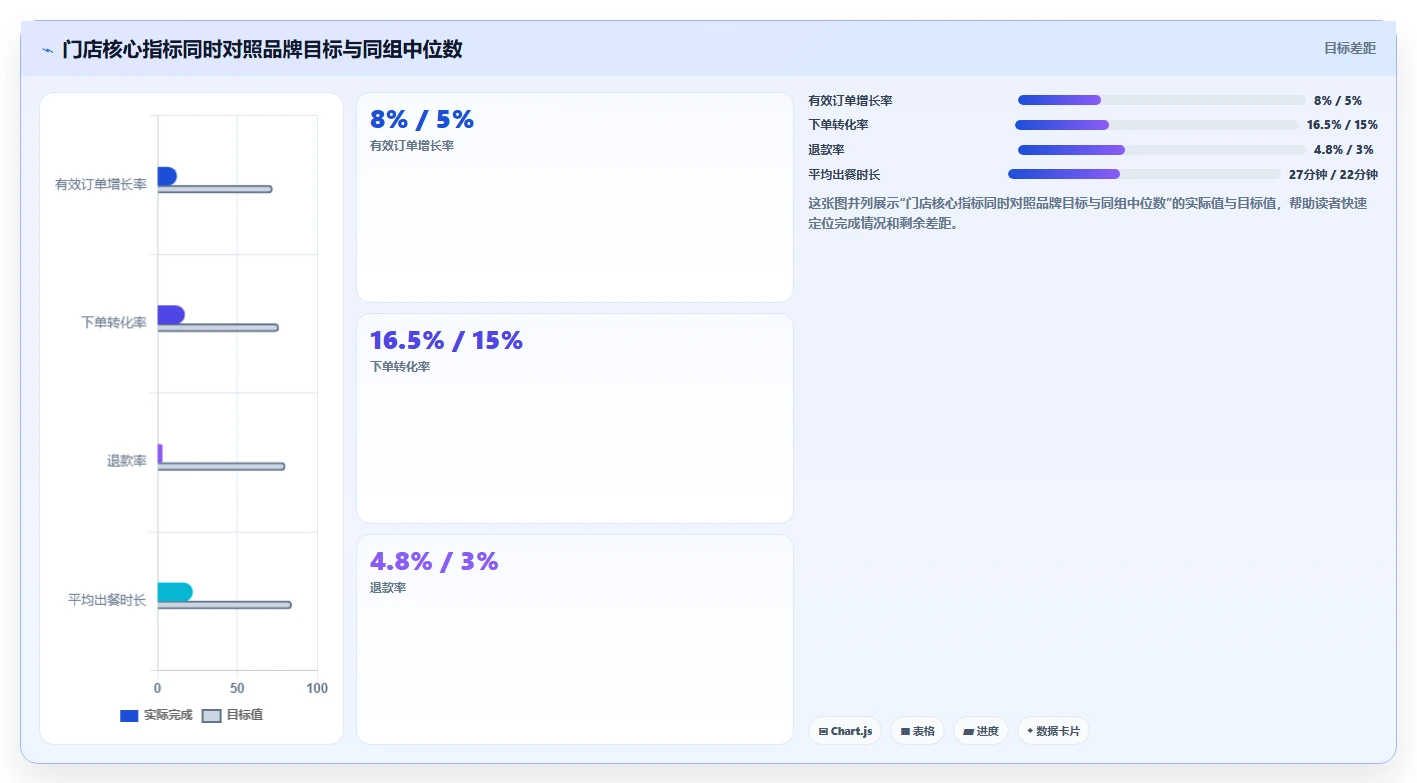Click the gray target bar for 平均出餐时长

[x=225, y=605]
